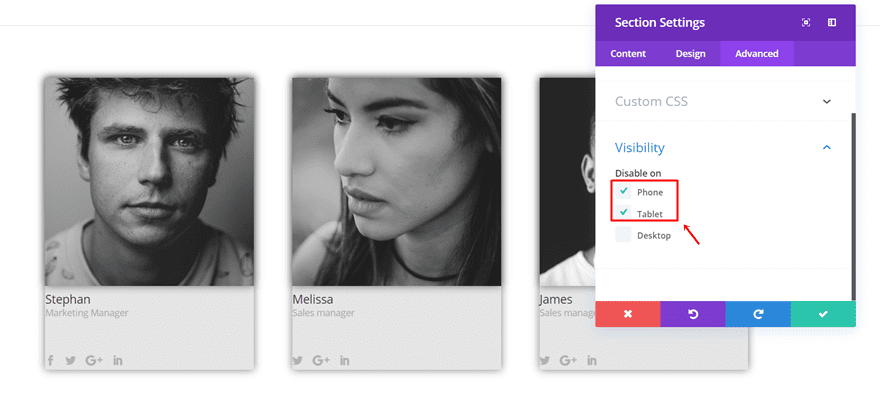Expand the Custom CSS section
Image resolution: width=880 pixels, height=407 pixels.
point(826,101)
